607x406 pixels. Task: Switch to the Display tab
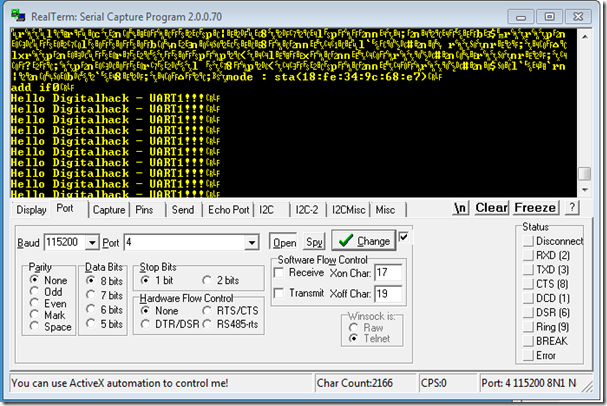[x=31, y=210]
